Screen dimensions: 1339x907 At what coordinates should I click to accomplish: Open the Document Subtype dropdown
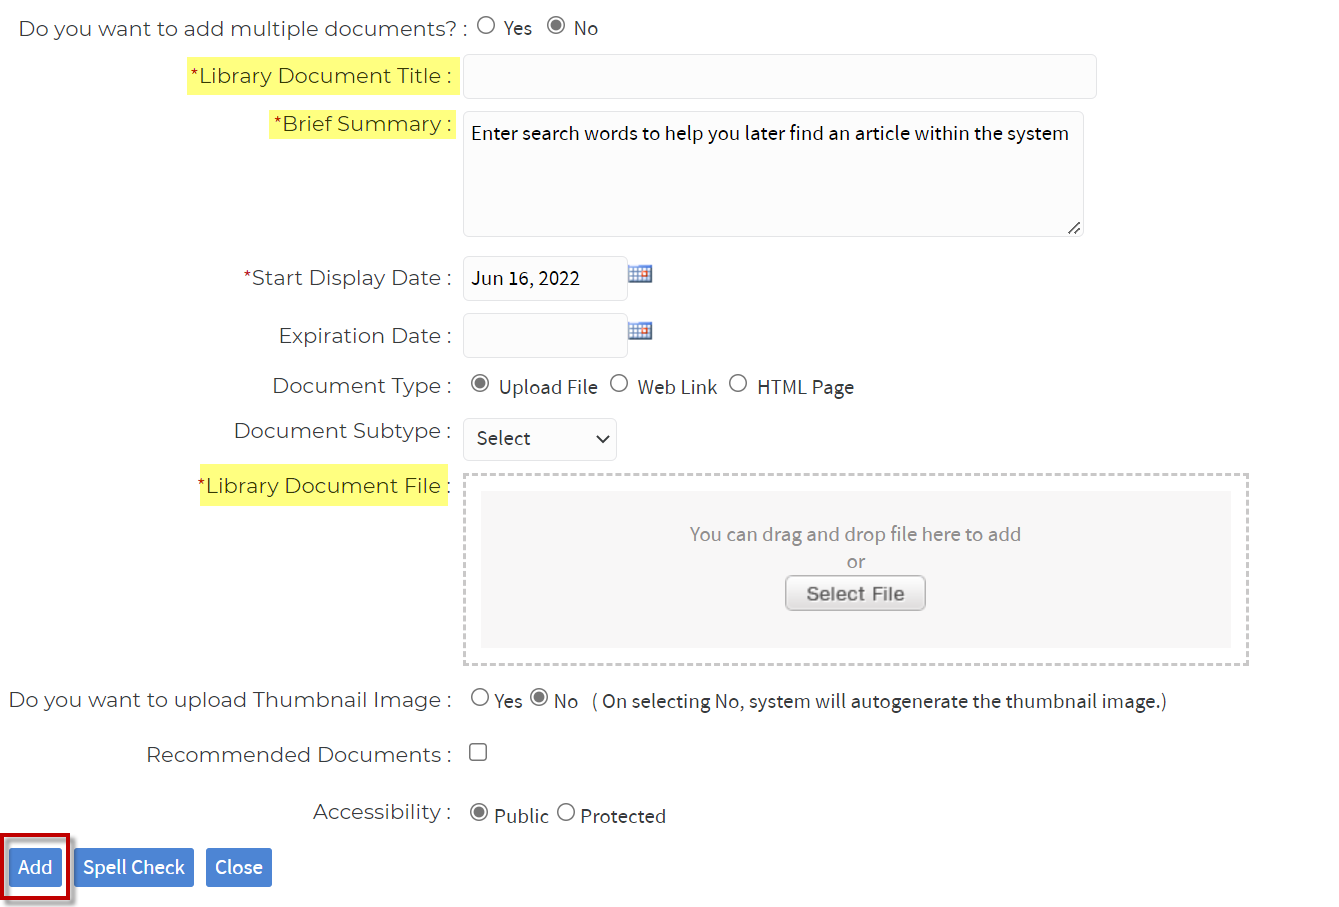[x=540, y=439]
